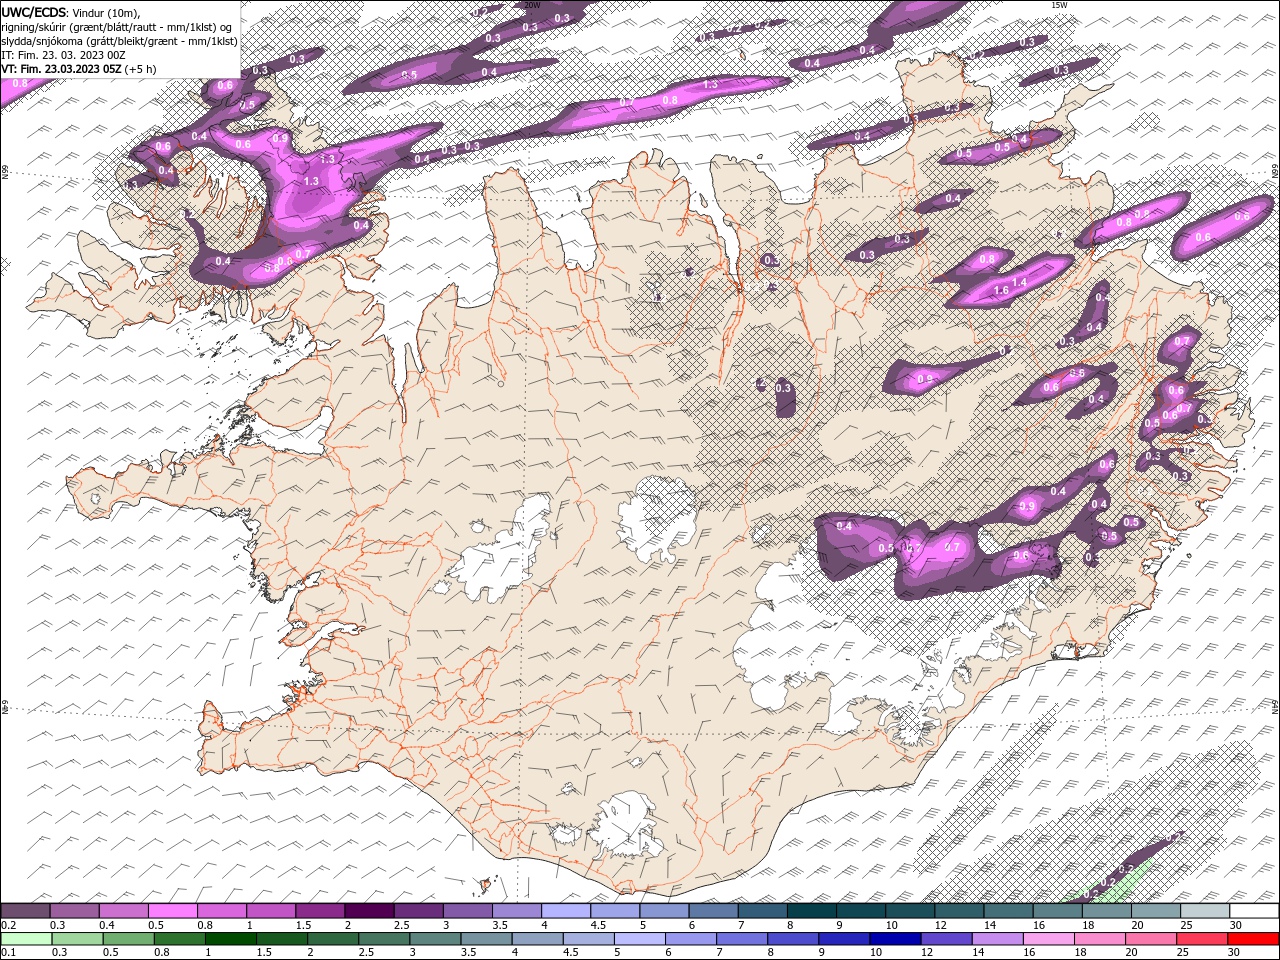Click the 'IT: Fim. 23. 03. 2023 00Z' line
This screenshot has height=960, width=1280.
pos(63,55)
